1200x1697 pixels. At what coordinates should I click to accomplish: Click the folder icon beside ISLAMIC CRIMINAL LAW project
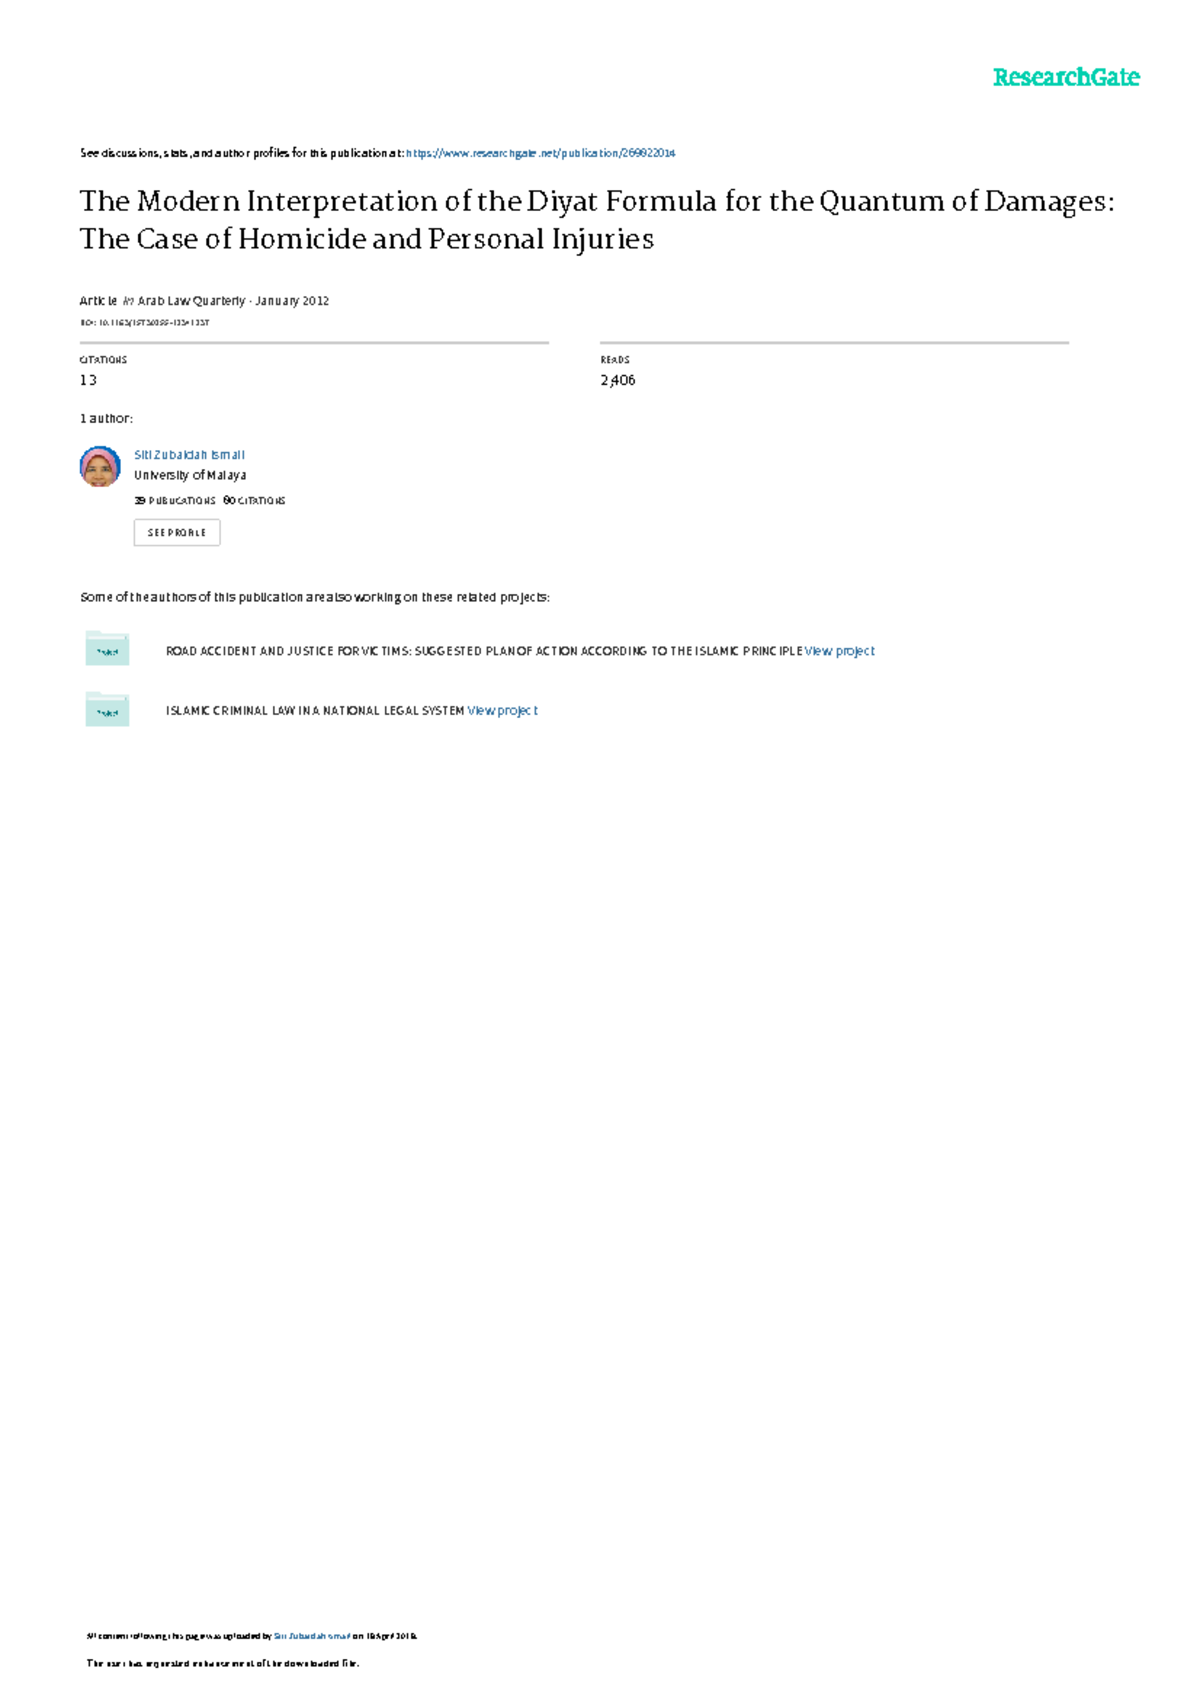107,709
